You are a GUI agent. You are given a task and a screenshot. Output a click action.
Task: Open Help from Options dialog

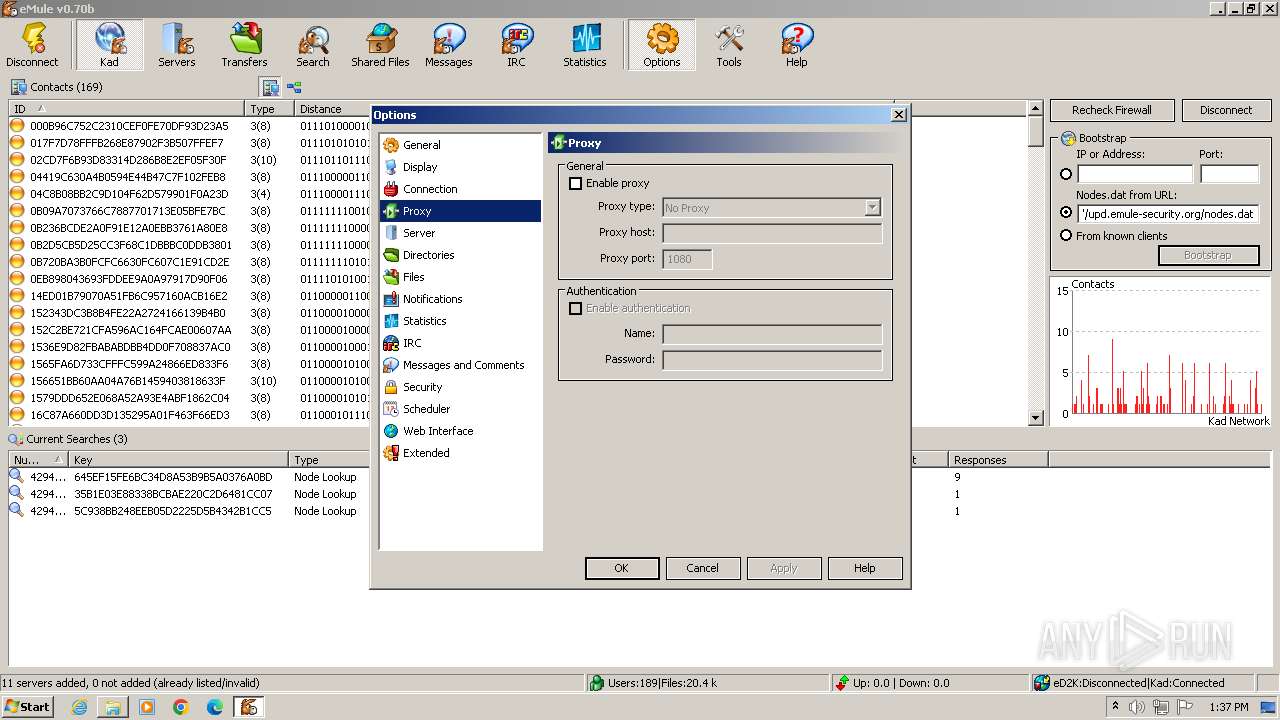(x=865, y=568)
